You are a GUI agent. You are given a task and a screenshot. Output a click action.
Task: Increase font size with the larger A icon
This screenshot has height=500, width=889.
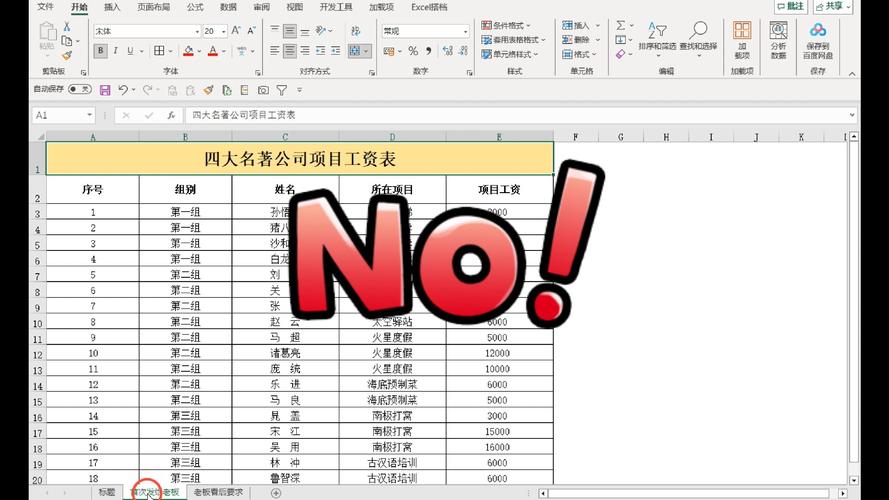pos(236,31)
